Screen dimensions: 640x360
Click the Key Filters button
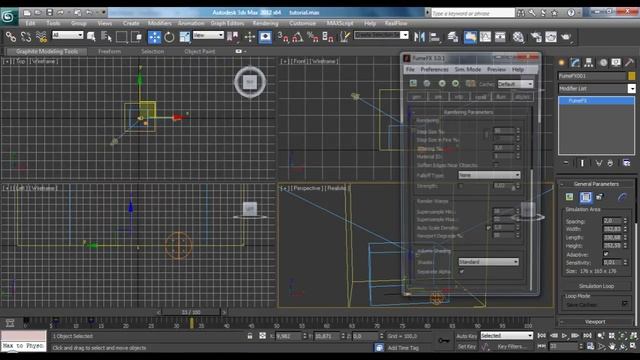coord(512,347)
